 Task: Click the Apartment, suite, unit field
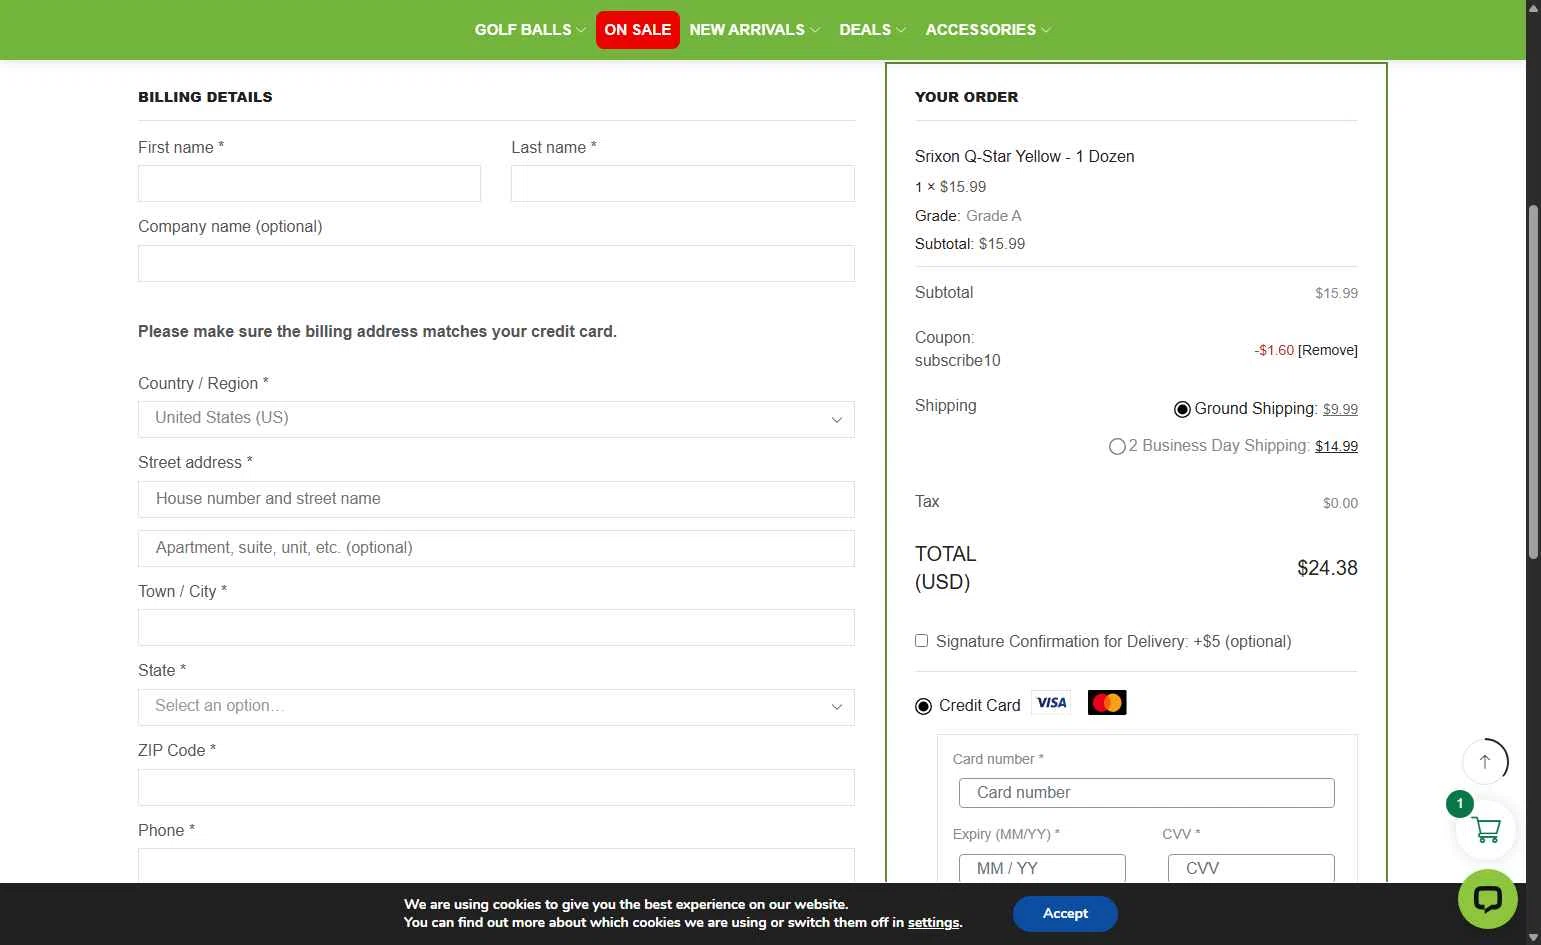coord(496,548)
